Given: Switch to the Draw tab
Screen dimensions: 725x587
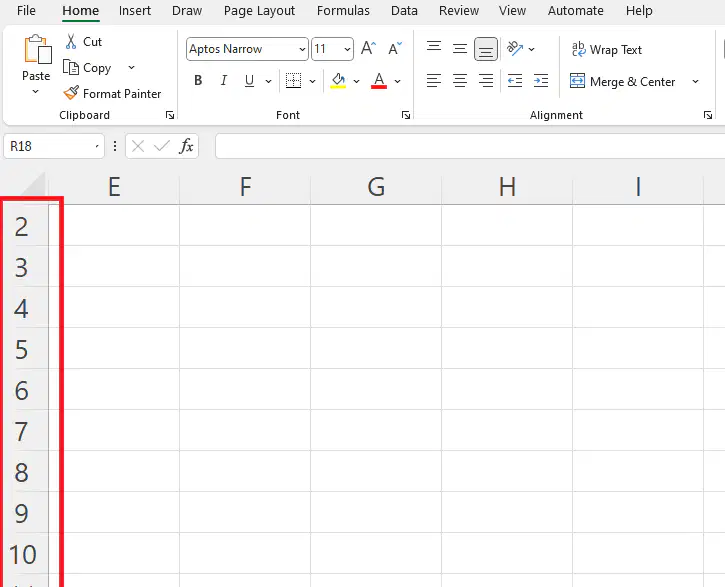Looking at the screenshot, I should coord(187,11).
